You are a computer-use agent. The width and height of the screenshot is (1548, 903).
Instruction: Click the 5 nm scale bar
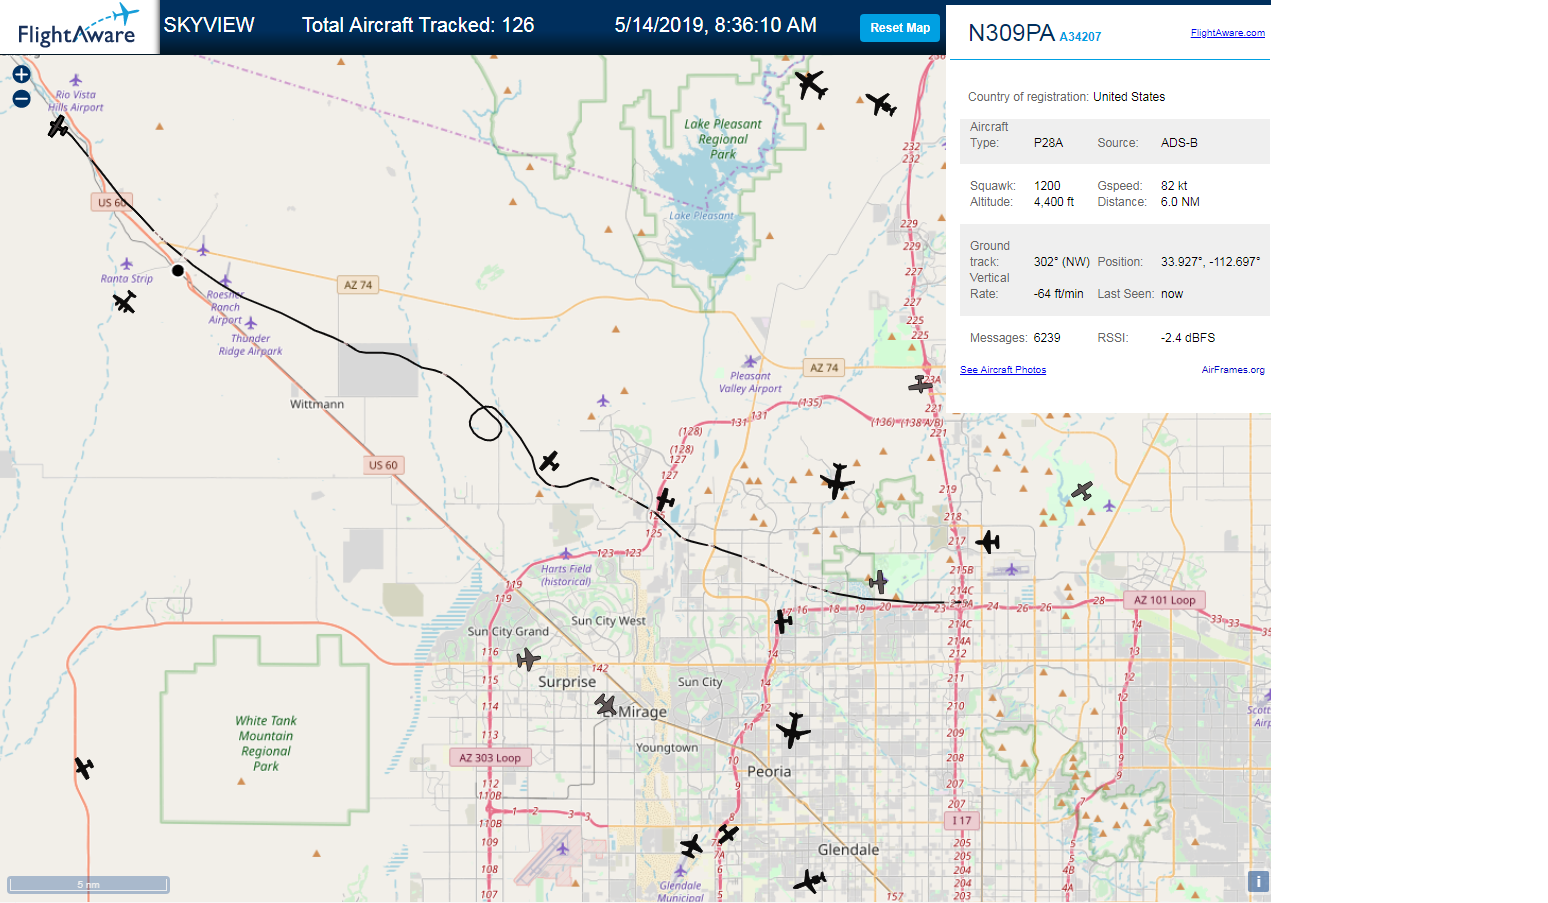[88, 884]
